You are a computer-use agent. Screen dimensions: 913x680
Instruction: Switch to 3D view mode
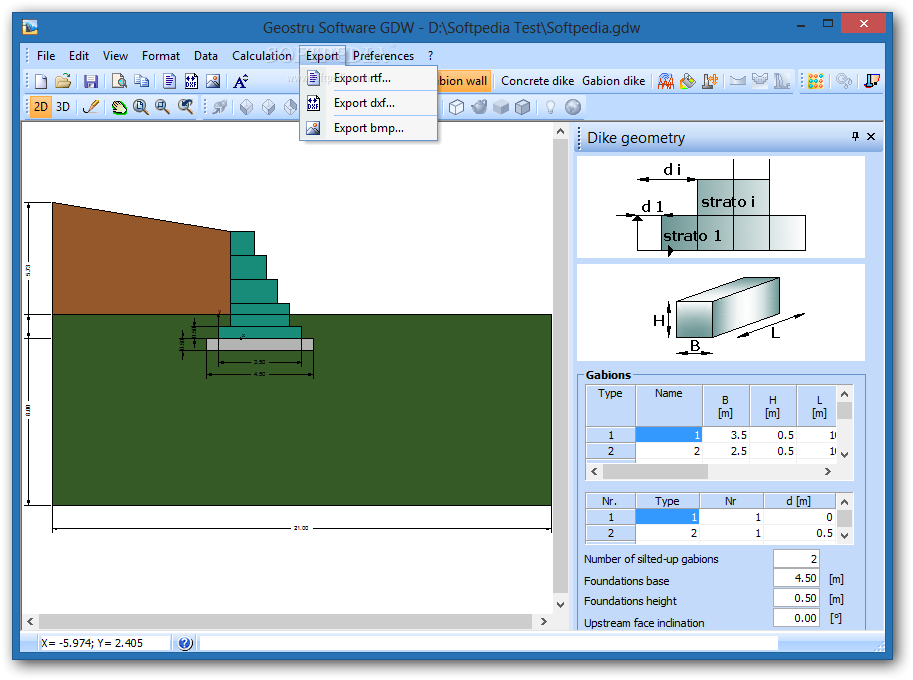point(63,107)
